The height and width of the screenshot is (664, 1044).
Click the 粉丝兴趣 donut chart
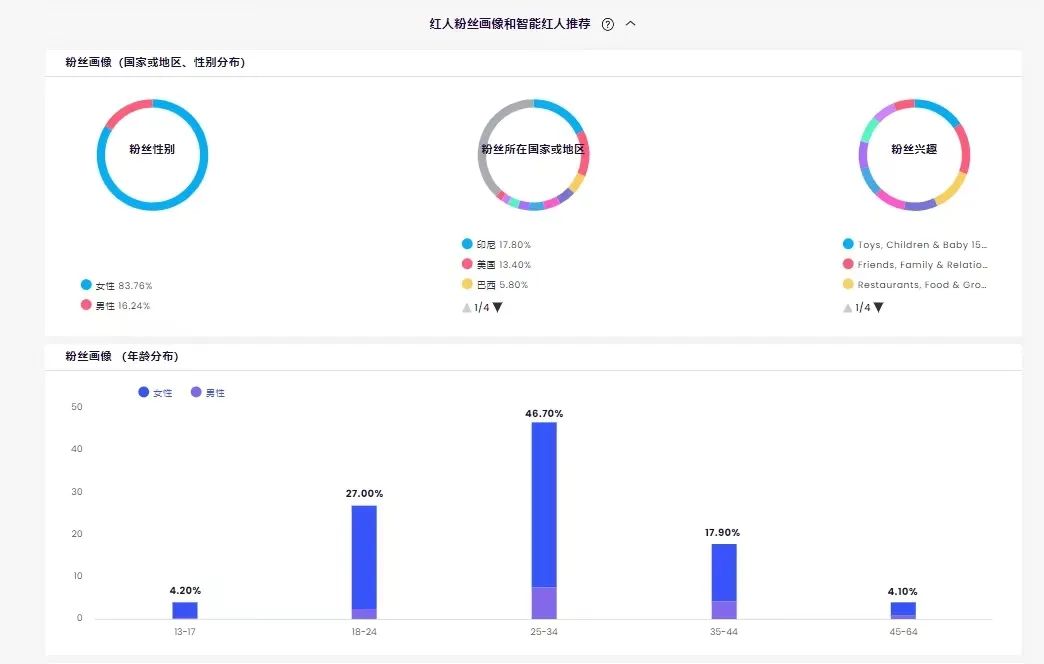pyautogui.click(x=914, y=155)
